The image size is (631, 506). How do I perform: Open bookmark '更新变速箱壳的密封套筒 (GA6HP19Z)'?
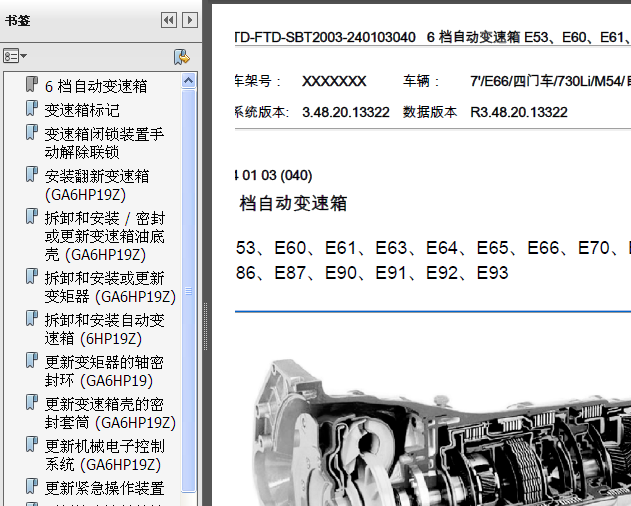[x=110, y=413]
